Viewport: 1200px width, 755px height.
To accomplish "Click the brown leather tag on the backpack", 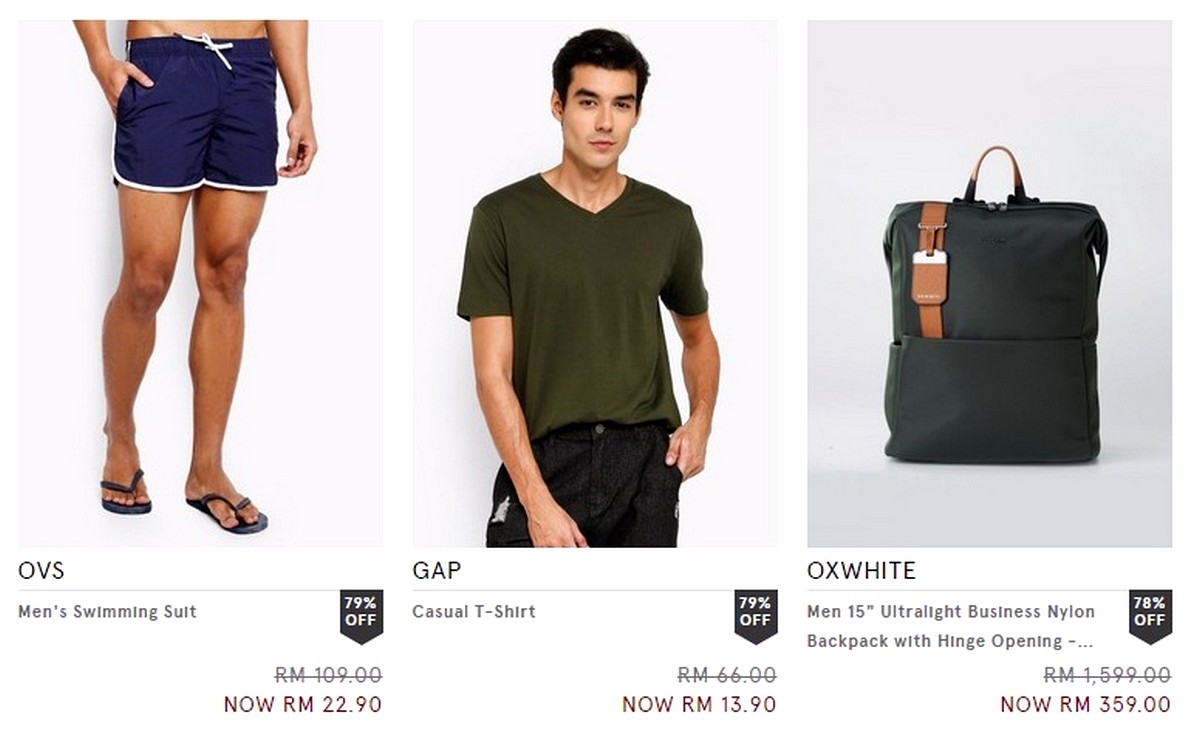I will [x=930, y=270].
